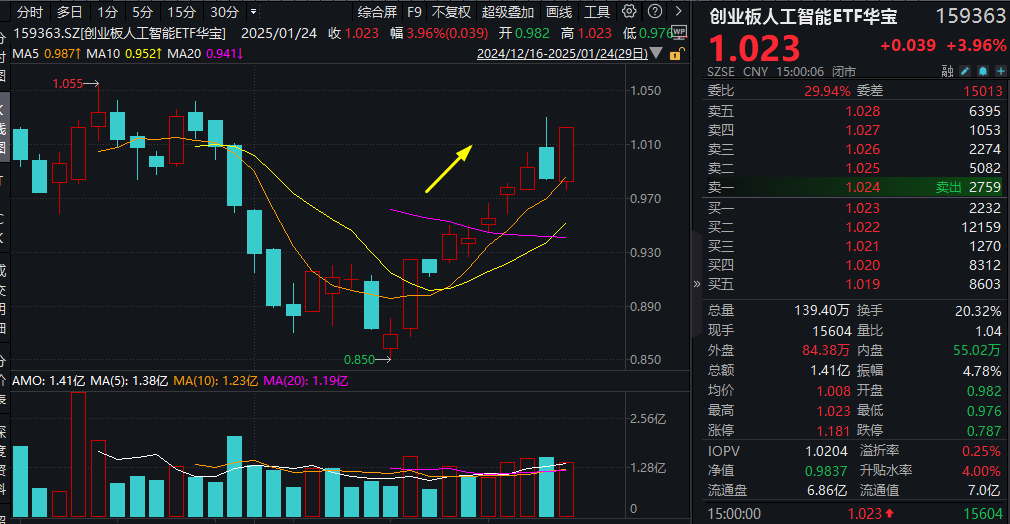1010x524 pixels.
Task: Click the 综合屏 button
Action: point(377,12)
